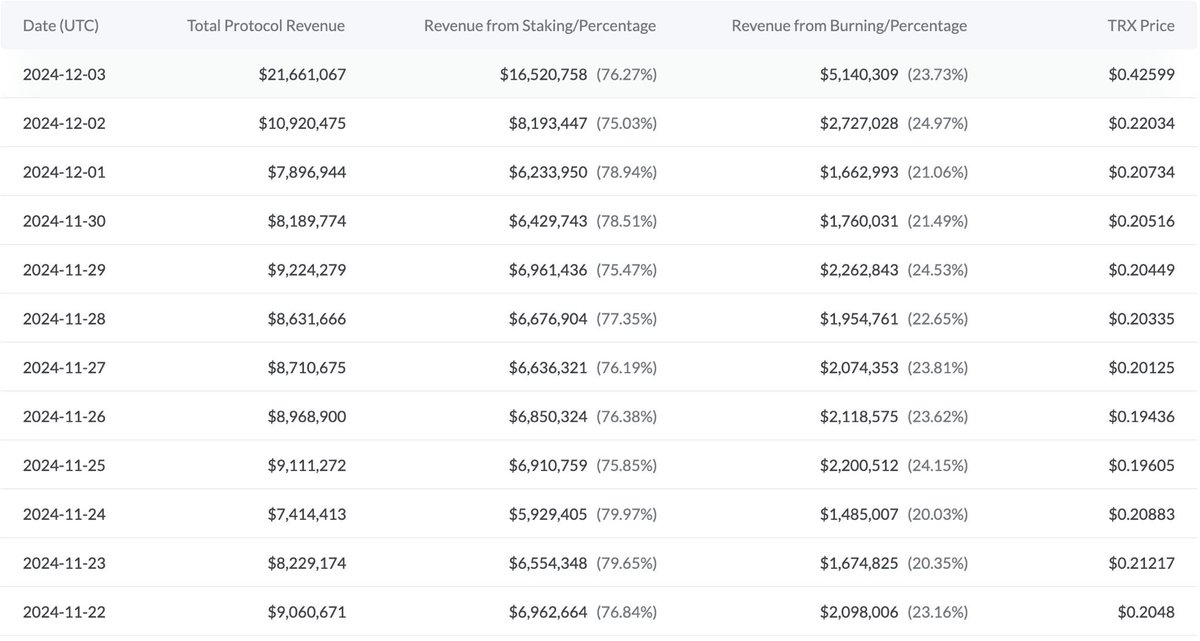Click the date cell 2024-12-02
This screenshot has height=641, width=1200.
point(64,123)
